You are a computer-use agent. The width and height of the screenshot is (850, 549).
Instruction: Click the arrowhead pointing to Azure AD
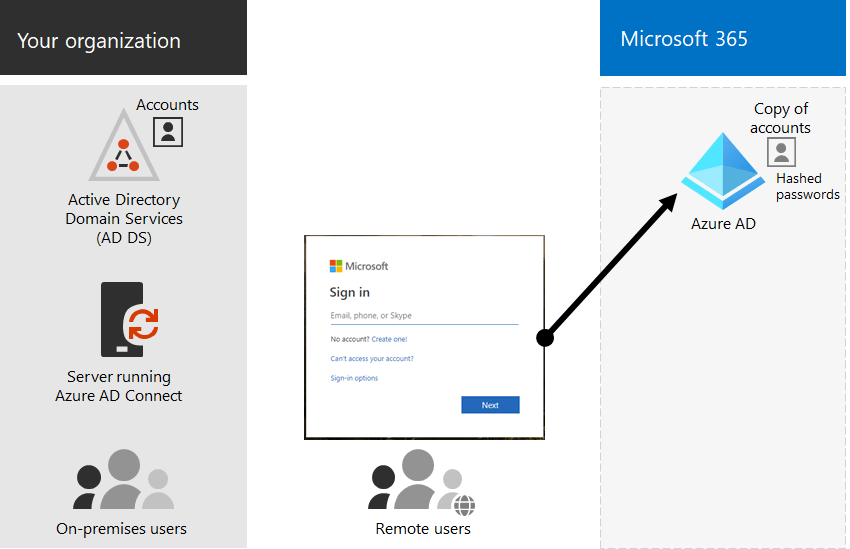click(672, 202)
